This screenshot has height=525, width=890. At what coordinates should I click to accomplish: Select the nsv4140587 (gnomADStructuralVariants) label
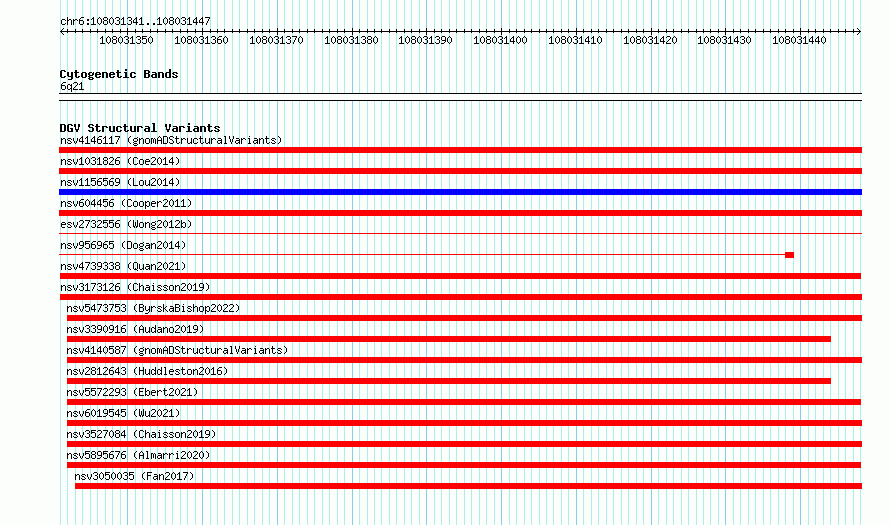coord(177,350)
